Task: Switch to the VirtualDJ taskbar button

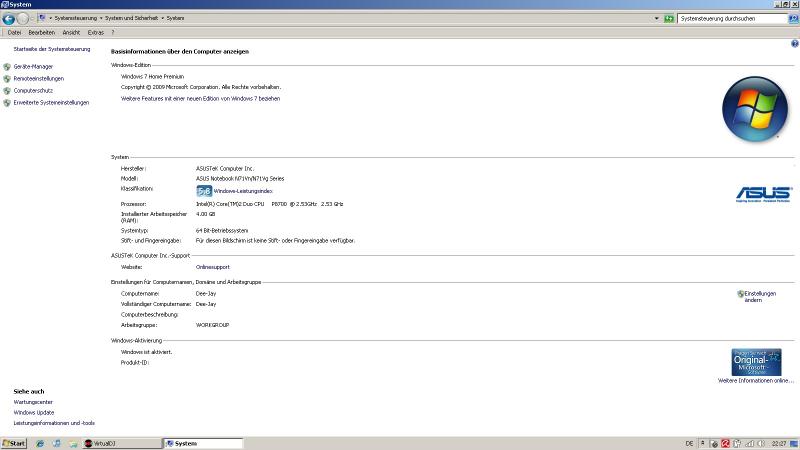Action: click(121, 443)
